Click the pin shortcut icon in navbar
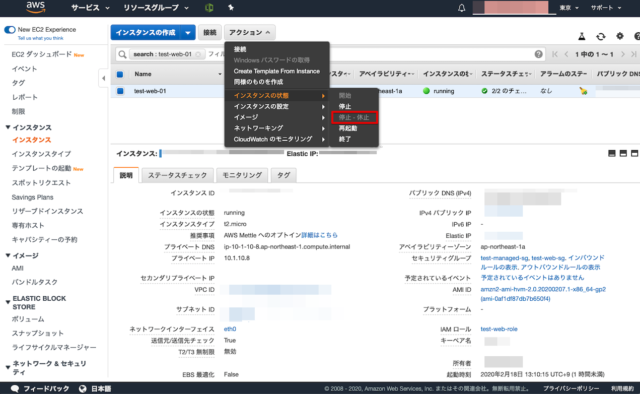The height and width of the screenshot is (394, 640). pyautogui.click(x=231, y=7)
